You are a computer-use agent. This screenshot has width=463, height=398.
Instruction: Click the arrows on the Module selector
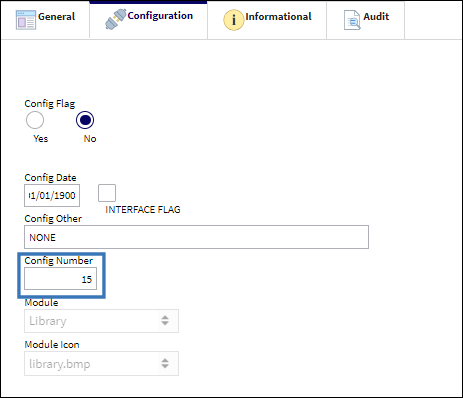point(165,321)
